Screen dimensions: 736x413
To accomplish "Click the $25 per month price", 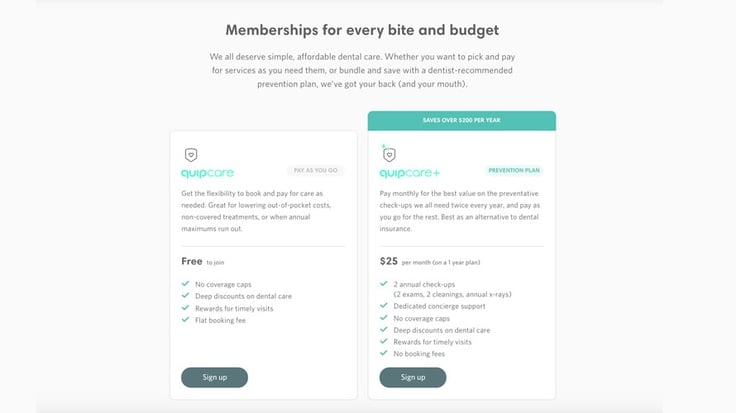I will tap(429, 261).
